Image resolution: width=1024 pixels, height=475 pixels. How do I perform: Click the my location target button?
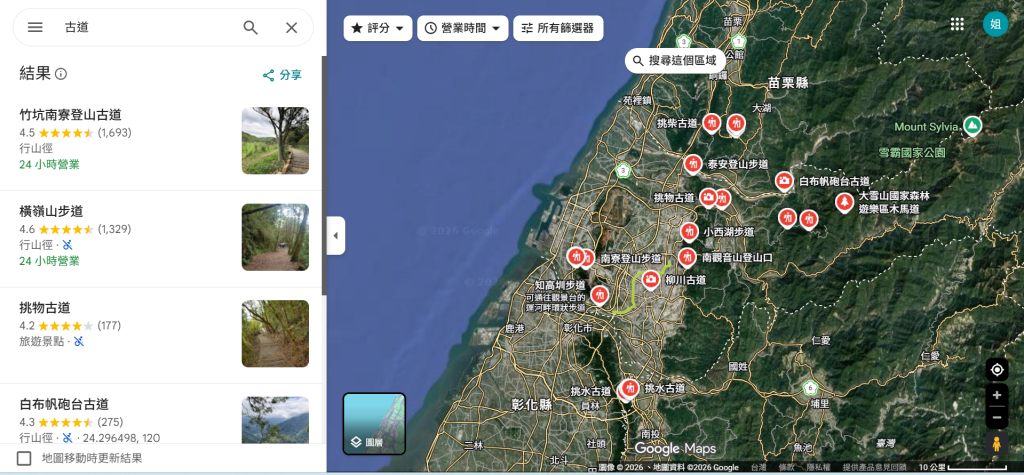996,369
